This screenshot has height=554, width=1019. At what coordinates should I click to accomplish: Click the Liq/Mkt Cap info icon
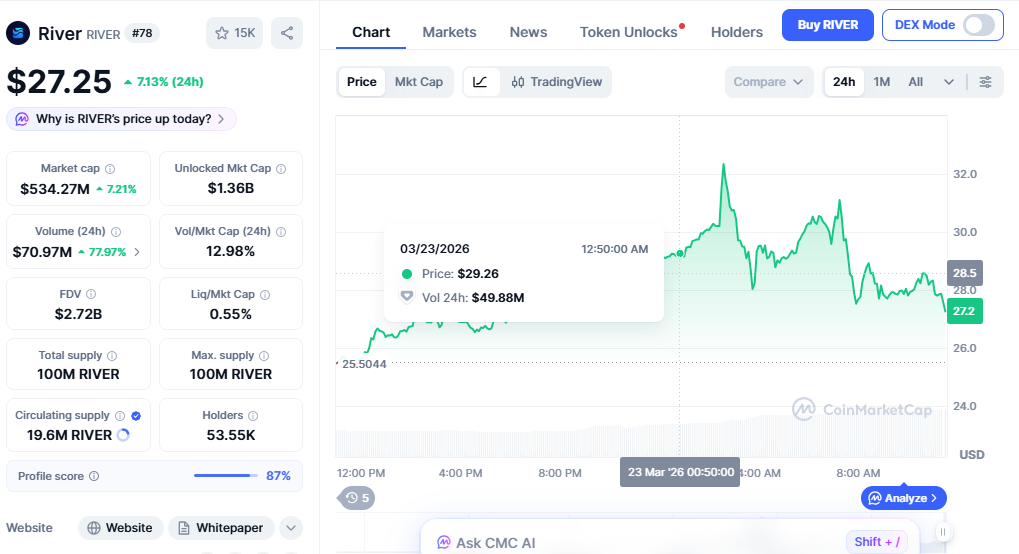click(x=264, y=295)
